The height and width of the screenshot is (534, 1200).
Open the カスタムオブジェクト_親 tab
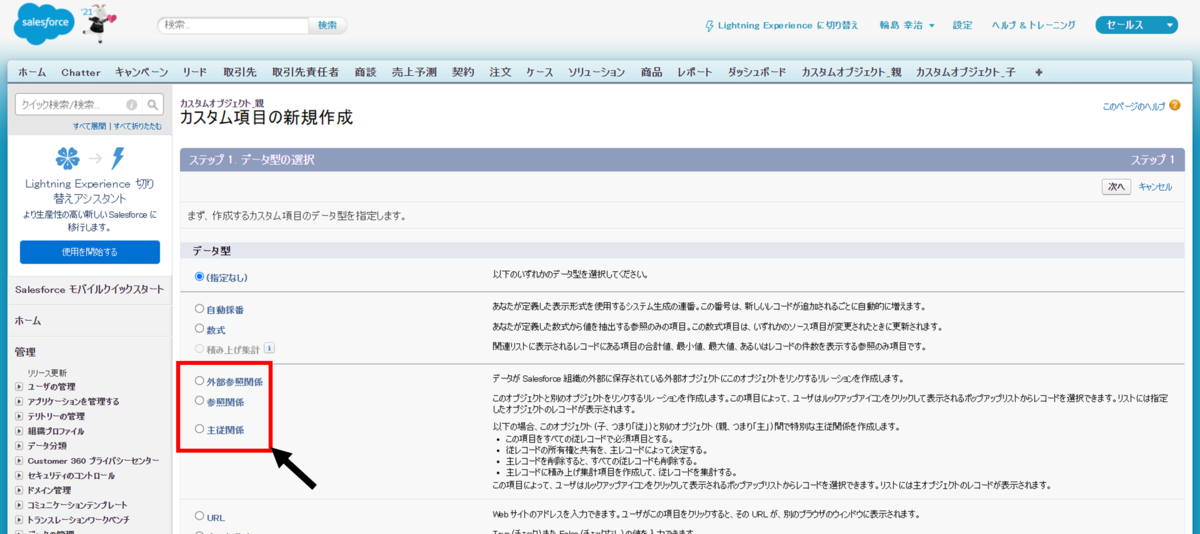[x=849, y=72]
